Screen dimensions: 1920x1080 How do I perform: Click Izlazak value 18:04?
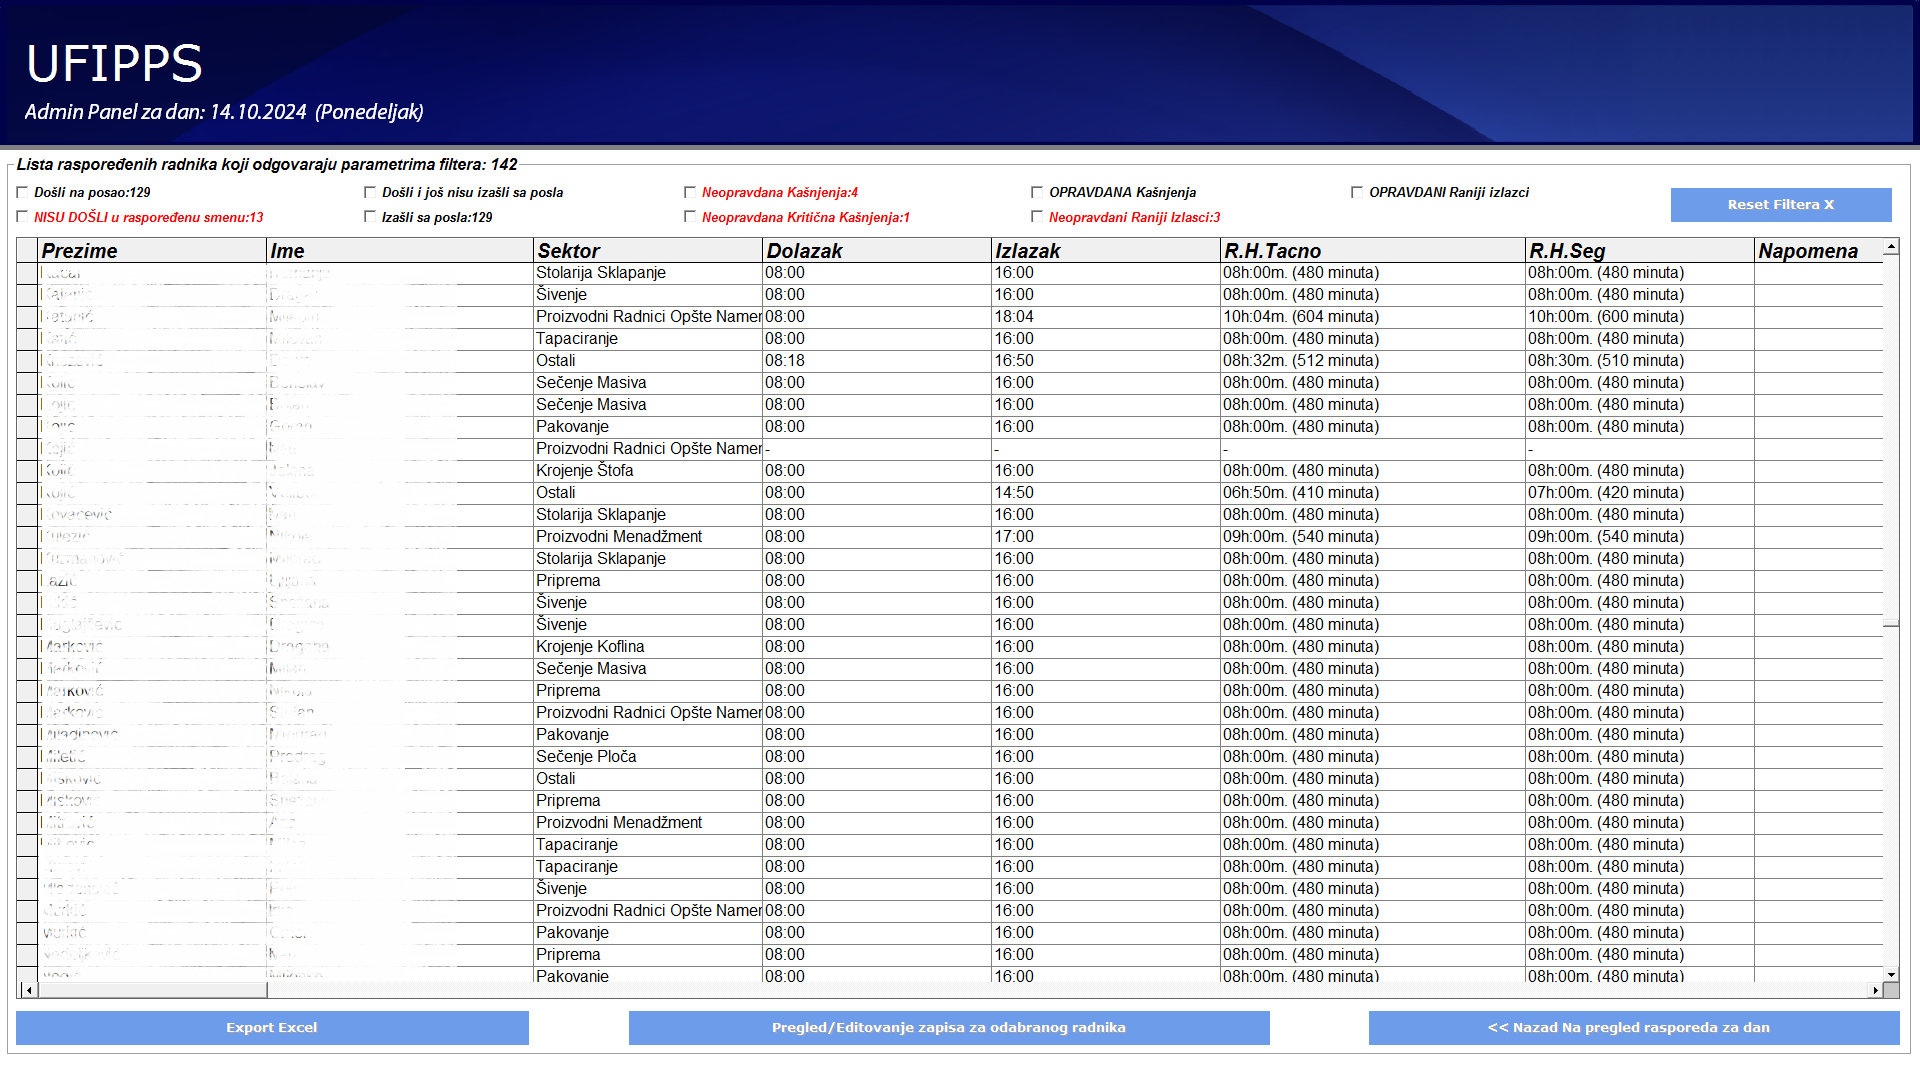(x=1106, y=317)
